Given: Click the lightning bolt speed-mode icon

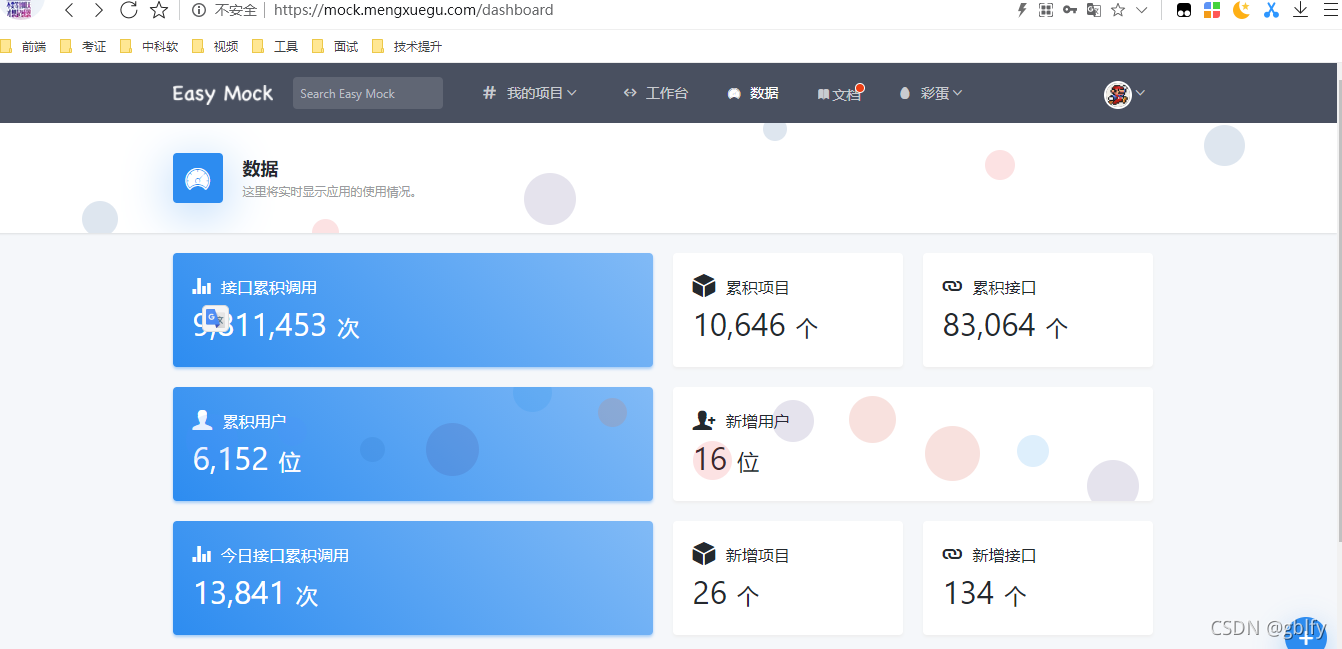Looking at the screenshot, I should (1021, 10).
